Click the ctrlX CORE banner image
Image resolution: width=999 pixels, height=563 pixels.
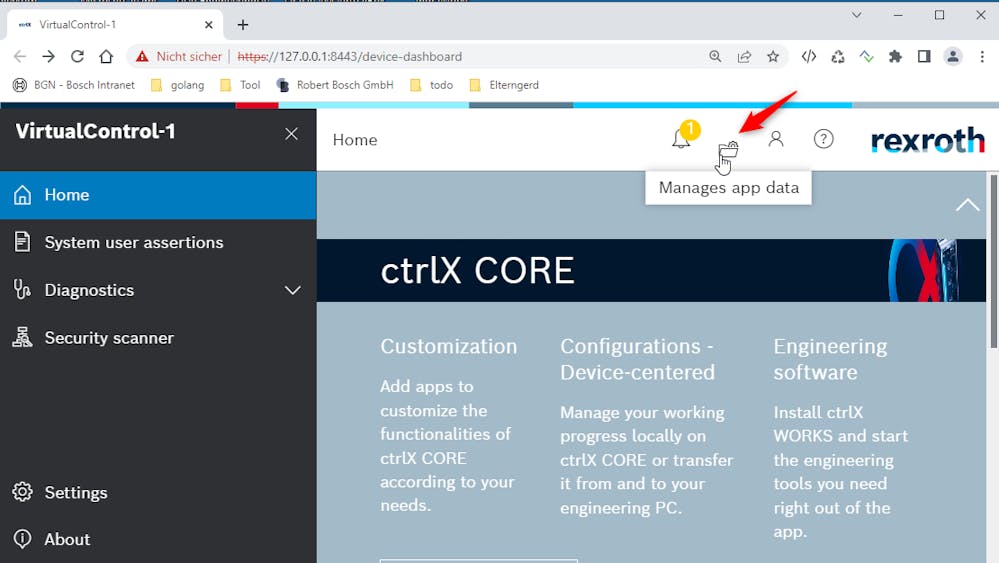(x=923, y=270)
